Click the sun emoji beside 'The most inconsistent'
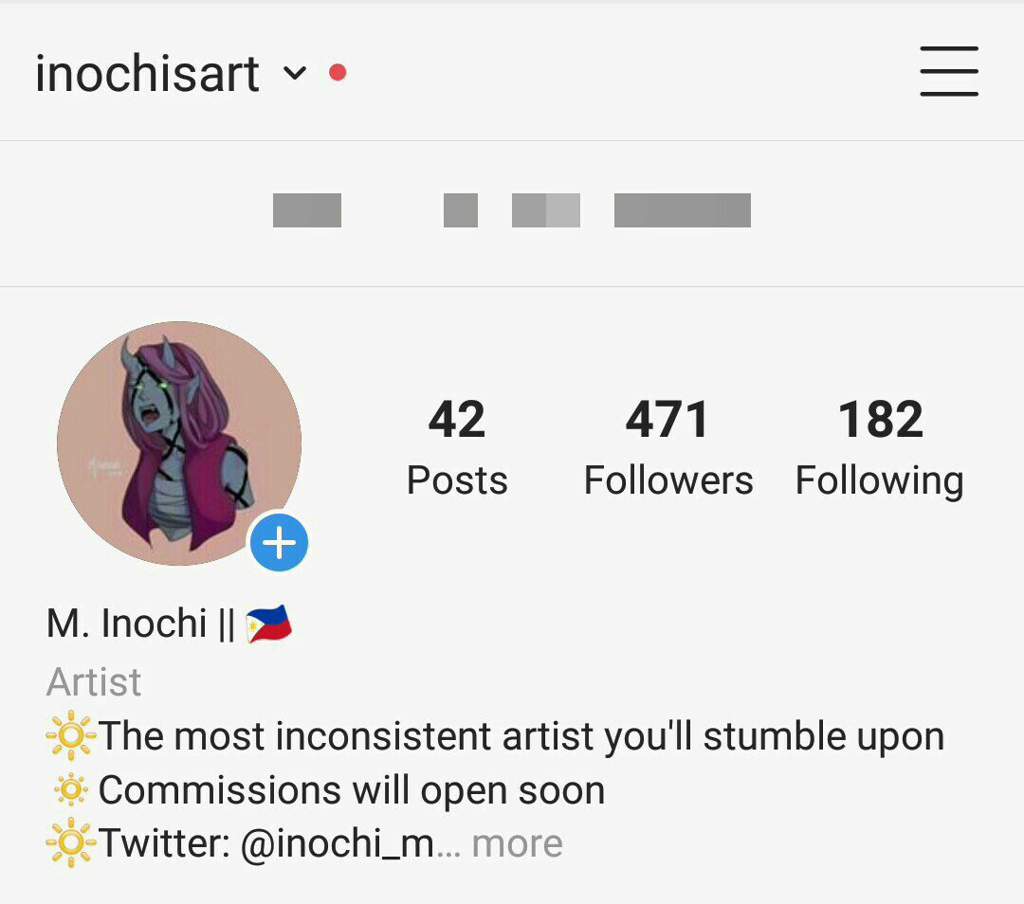 (71, 735)
